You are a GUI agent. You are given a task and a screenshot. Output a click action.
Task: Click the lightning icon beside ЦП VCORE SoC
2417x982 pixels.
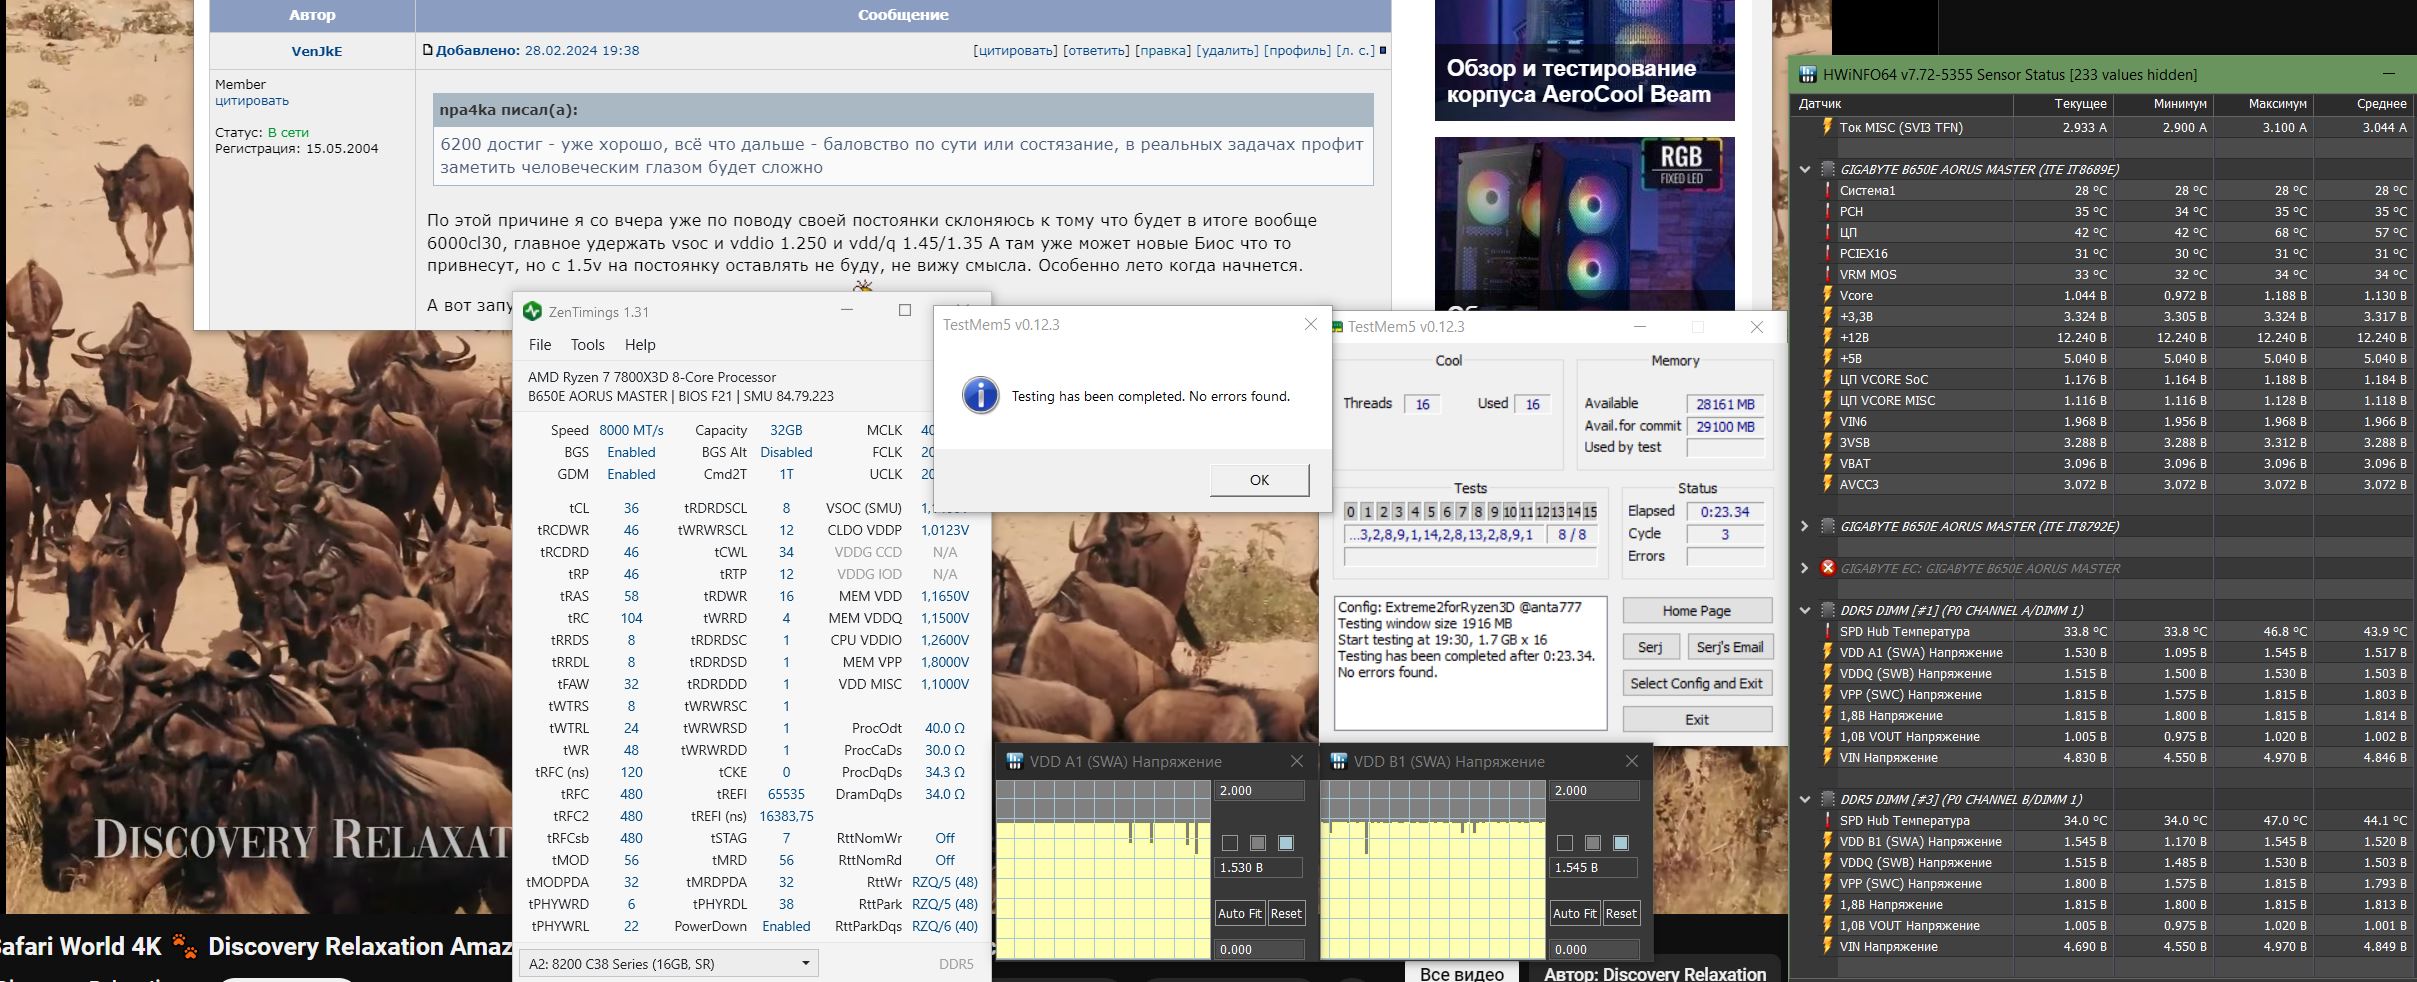[x=1827, y=379]
